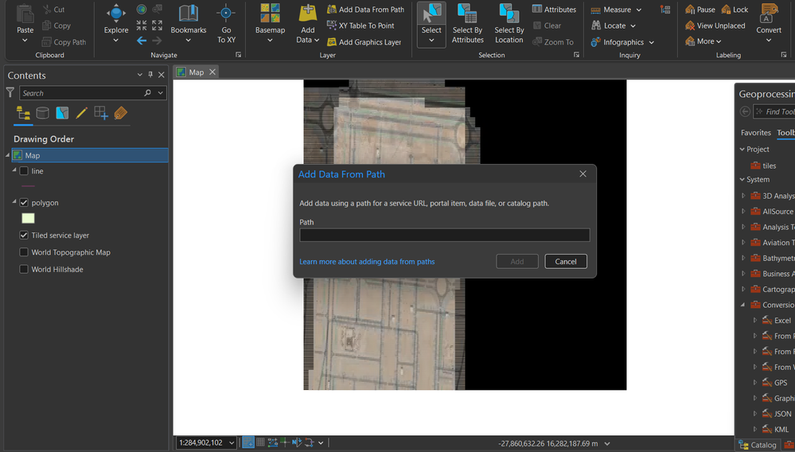Click in the Path input field

[444, 235]
